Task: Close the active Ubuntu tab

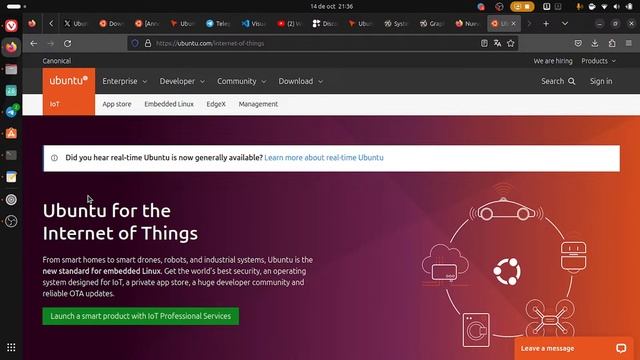Action: pyautogui.click(x=513, y=24)
